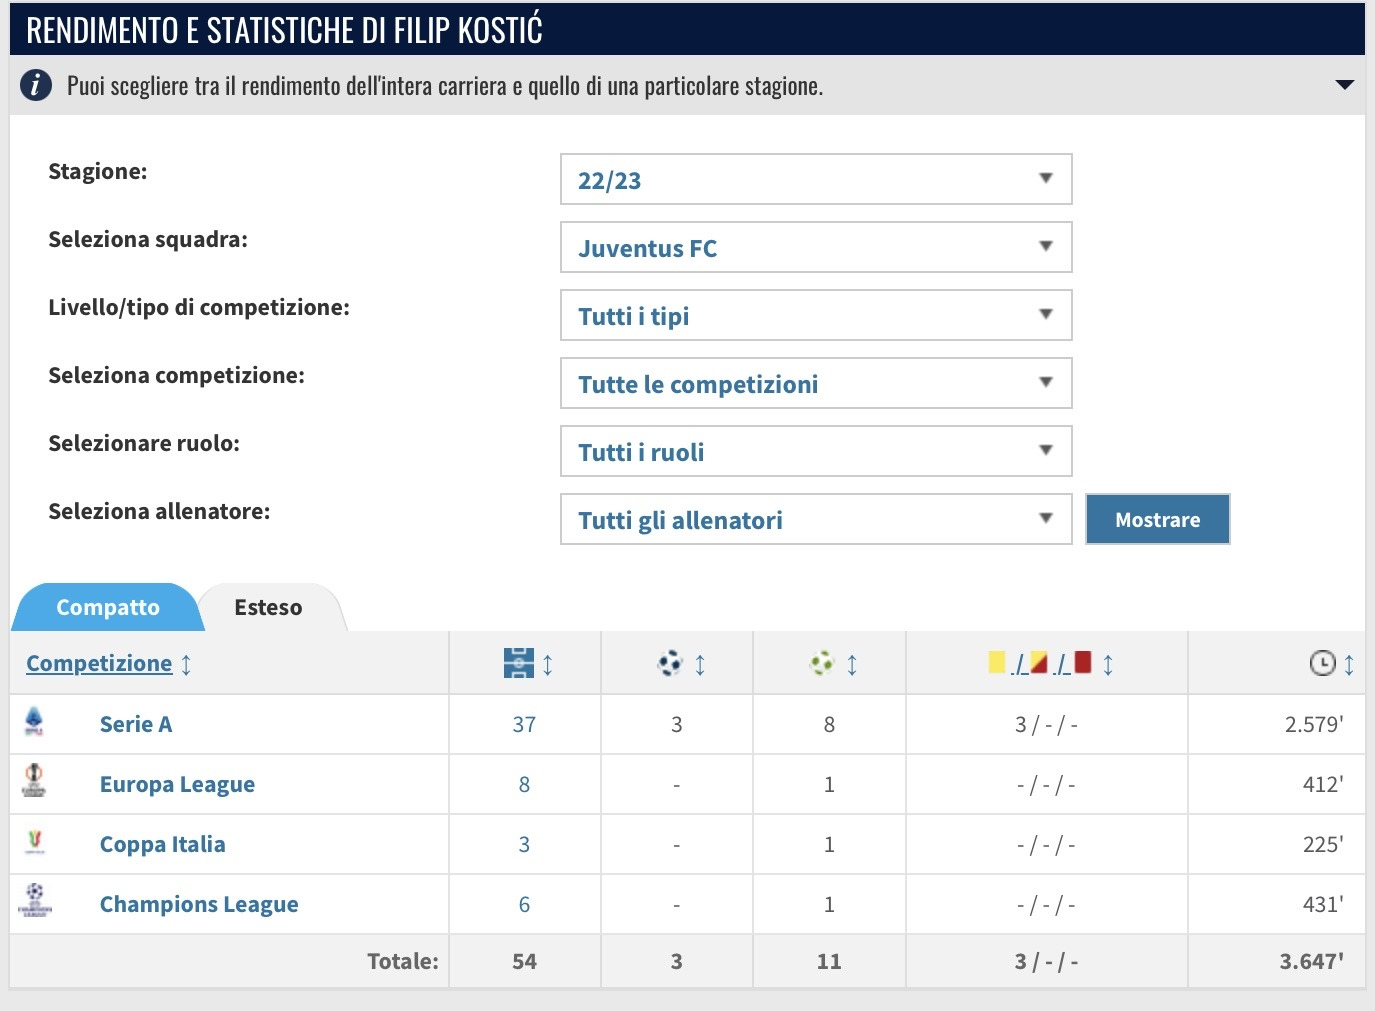Switch to the Esteso tab
Viewport: 1375px width, 1011px height.
coord(268,608)
